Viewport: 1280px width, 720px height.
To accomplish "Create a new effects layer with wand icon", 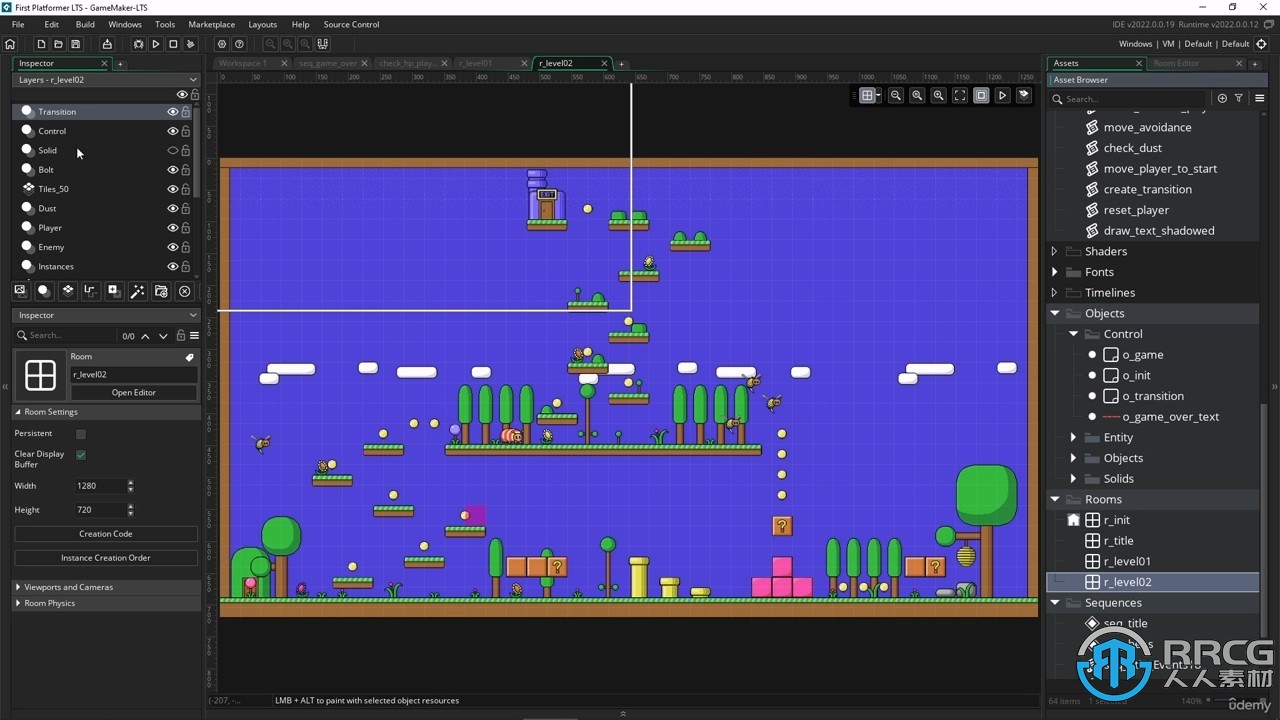I will tap(137, 291).
